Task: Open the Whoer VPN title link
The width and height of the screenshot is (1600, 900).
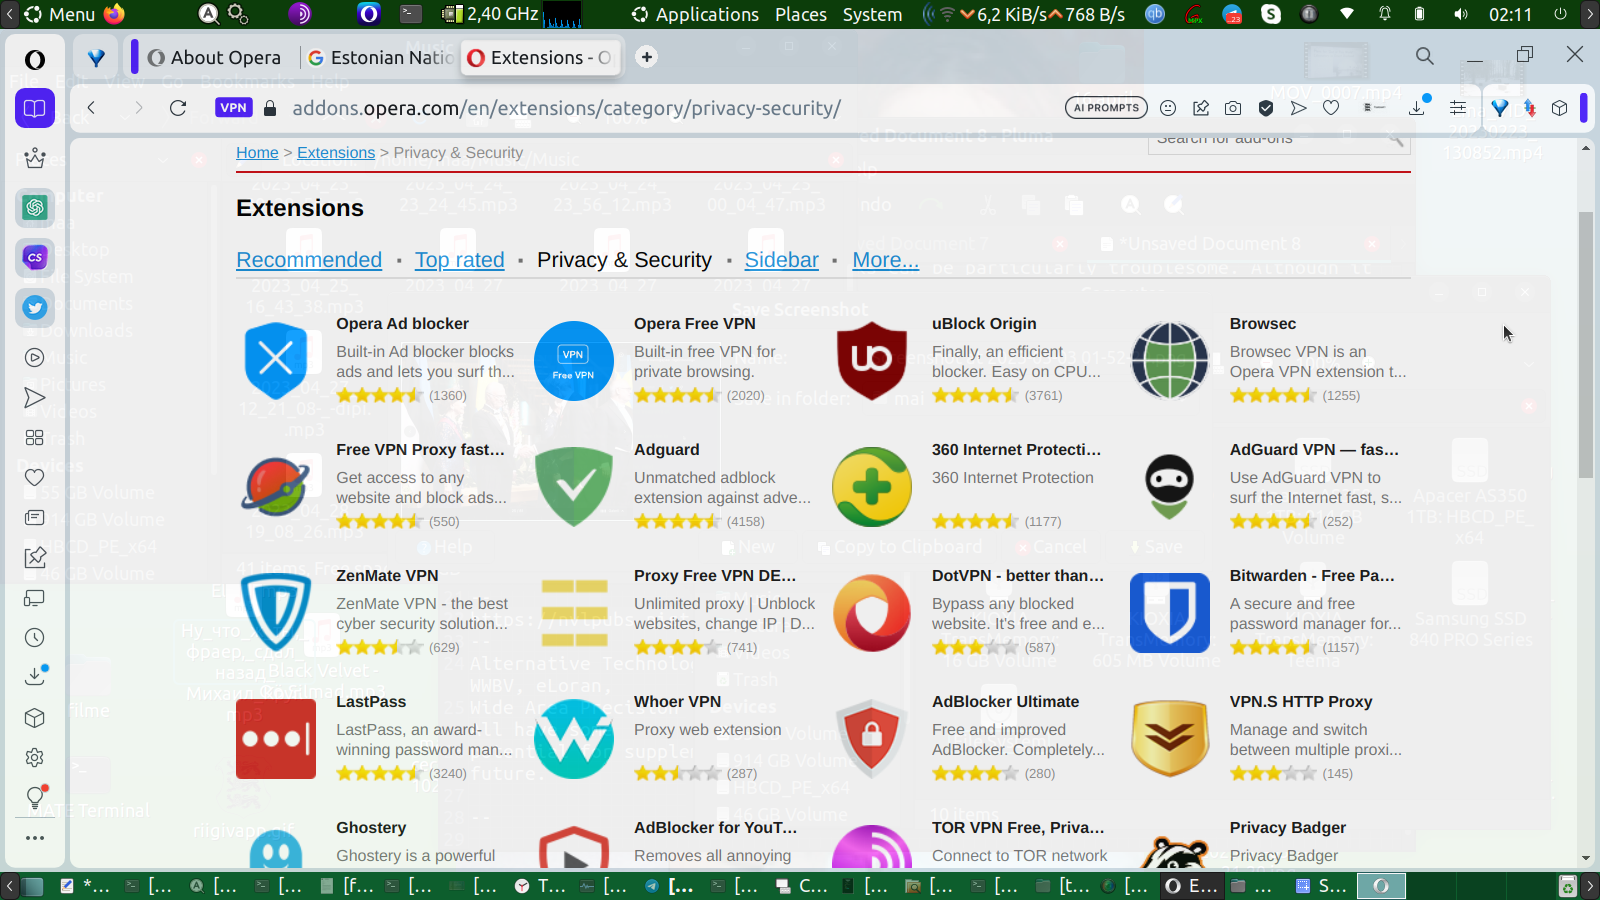Action: pos(677,702)
